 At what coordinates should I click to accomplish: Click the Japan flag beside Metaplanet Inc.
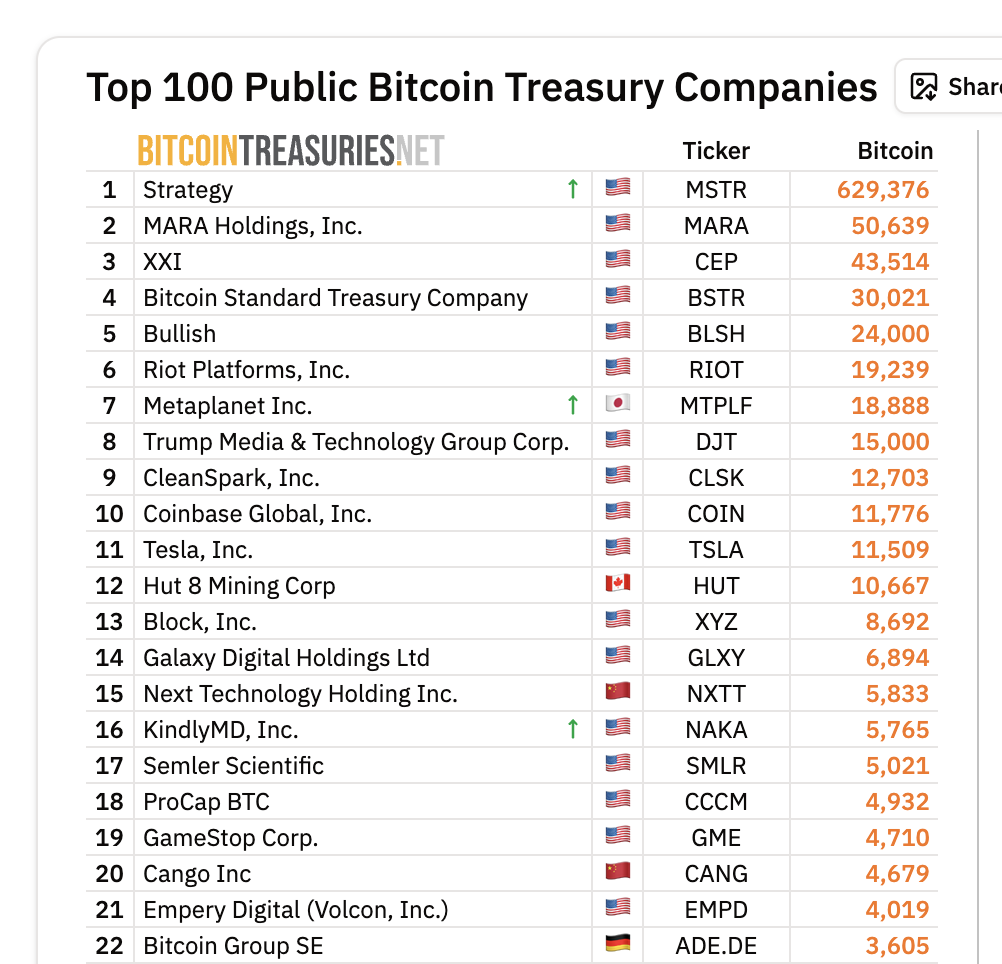[617, 404]
